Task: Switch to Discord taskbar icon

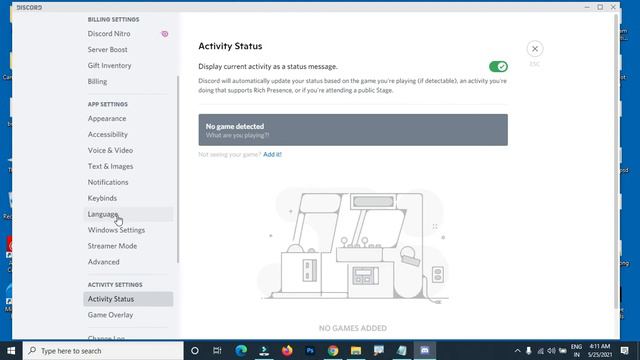Action: click(425, 351)
